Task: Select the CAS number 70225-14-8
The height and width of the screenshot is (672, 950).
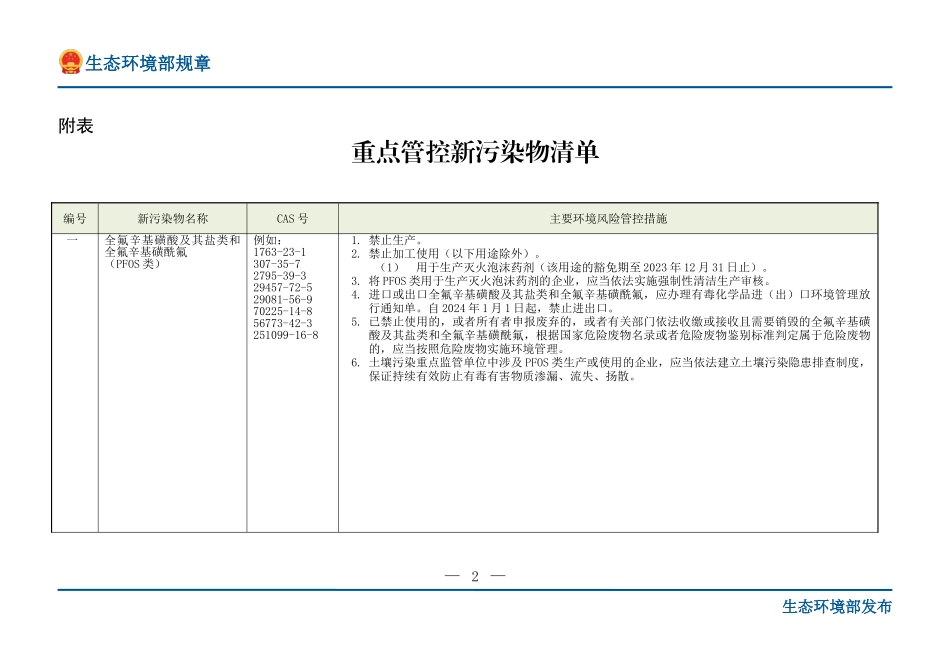Action: [x=281, y=310]
